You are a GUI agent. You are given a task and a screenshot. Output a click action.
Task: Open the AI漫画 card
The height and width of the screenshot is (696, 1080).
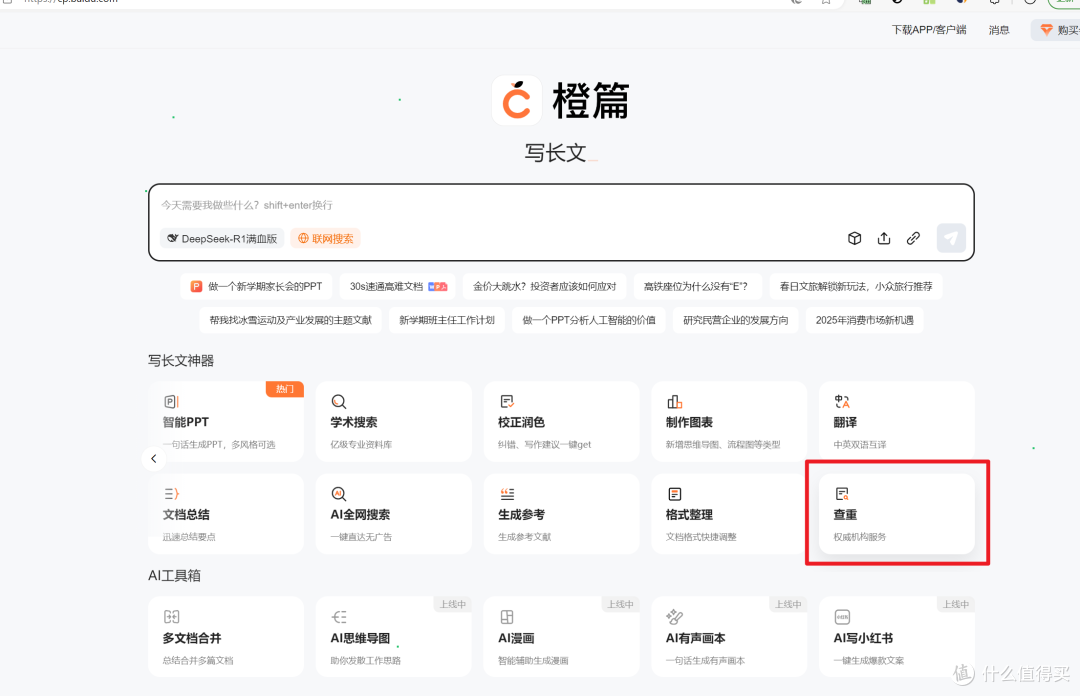[x=561, y=637]
